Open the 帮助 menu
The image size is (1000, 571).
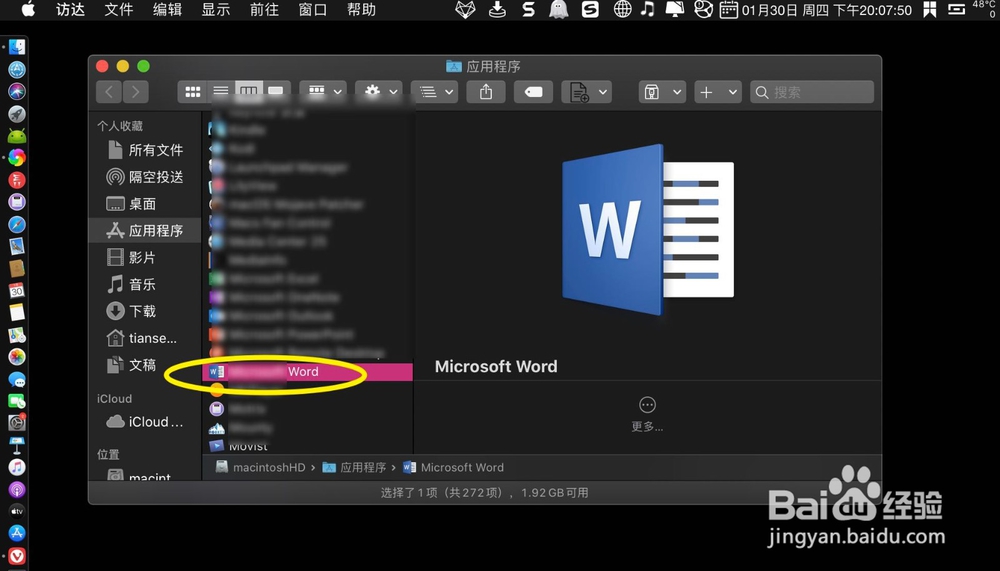click(x=361, y=10)
